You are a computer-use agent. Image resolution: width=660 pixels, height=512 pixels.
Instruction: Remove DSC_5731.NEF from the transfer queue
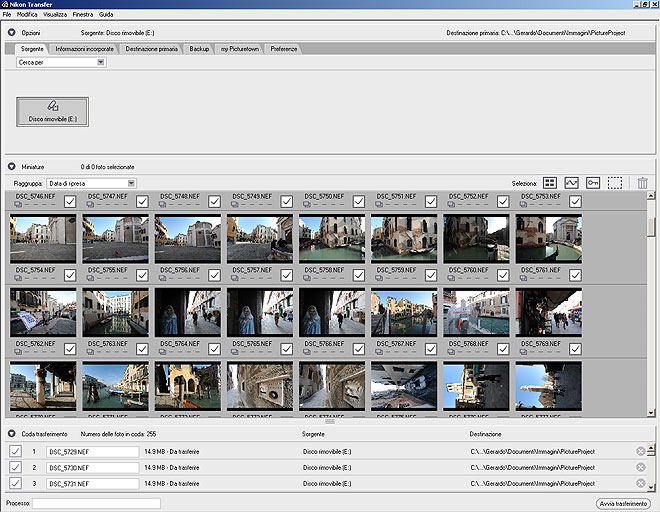tap(640, 483)
